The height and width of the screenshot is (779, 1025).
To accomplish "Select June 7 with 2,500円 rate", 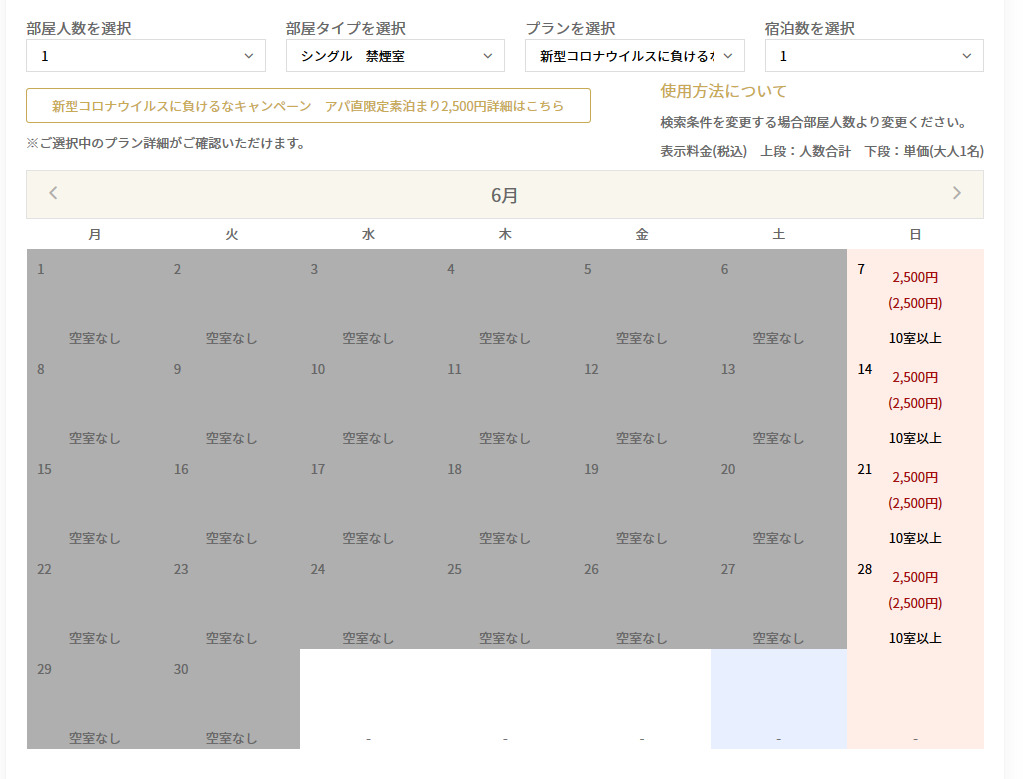I will point(914,298).
